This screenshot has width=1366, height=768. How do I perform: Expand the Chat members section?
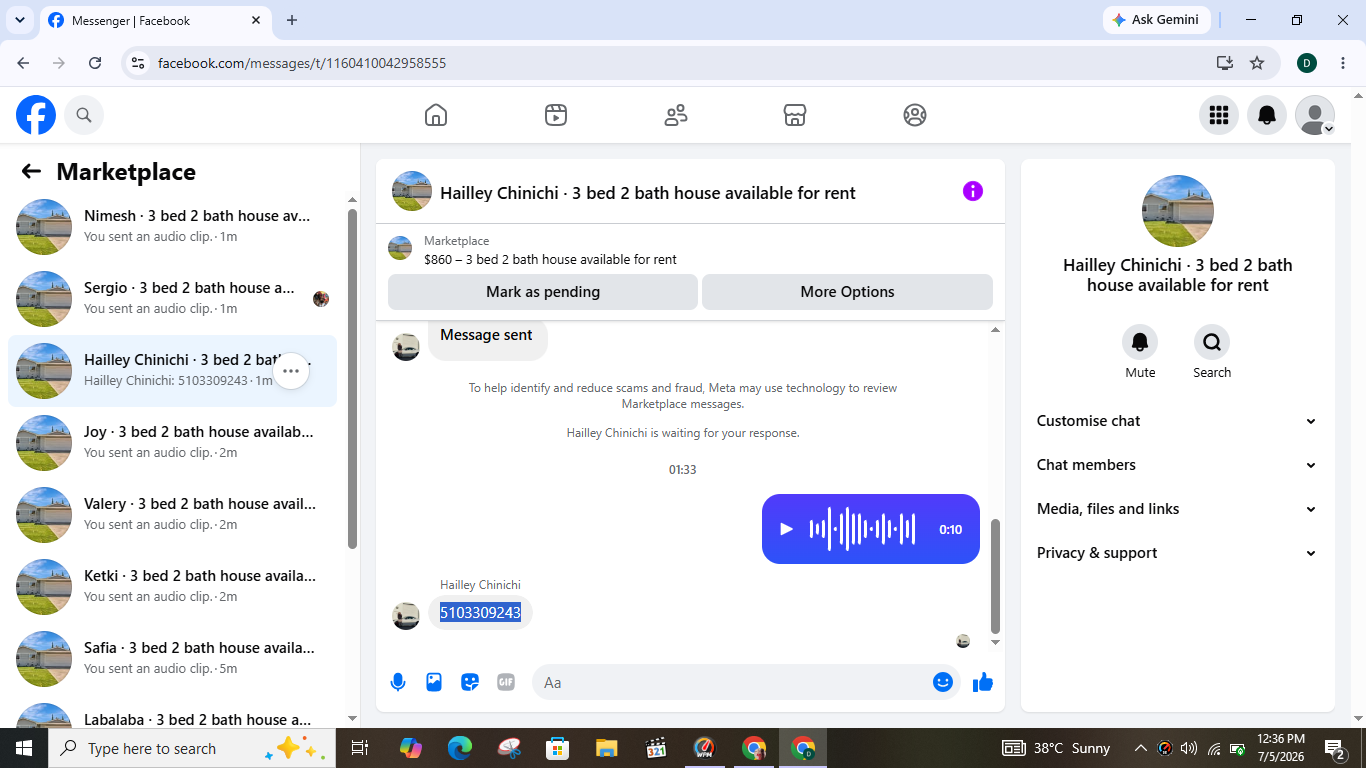click(x=1177, y=465)
